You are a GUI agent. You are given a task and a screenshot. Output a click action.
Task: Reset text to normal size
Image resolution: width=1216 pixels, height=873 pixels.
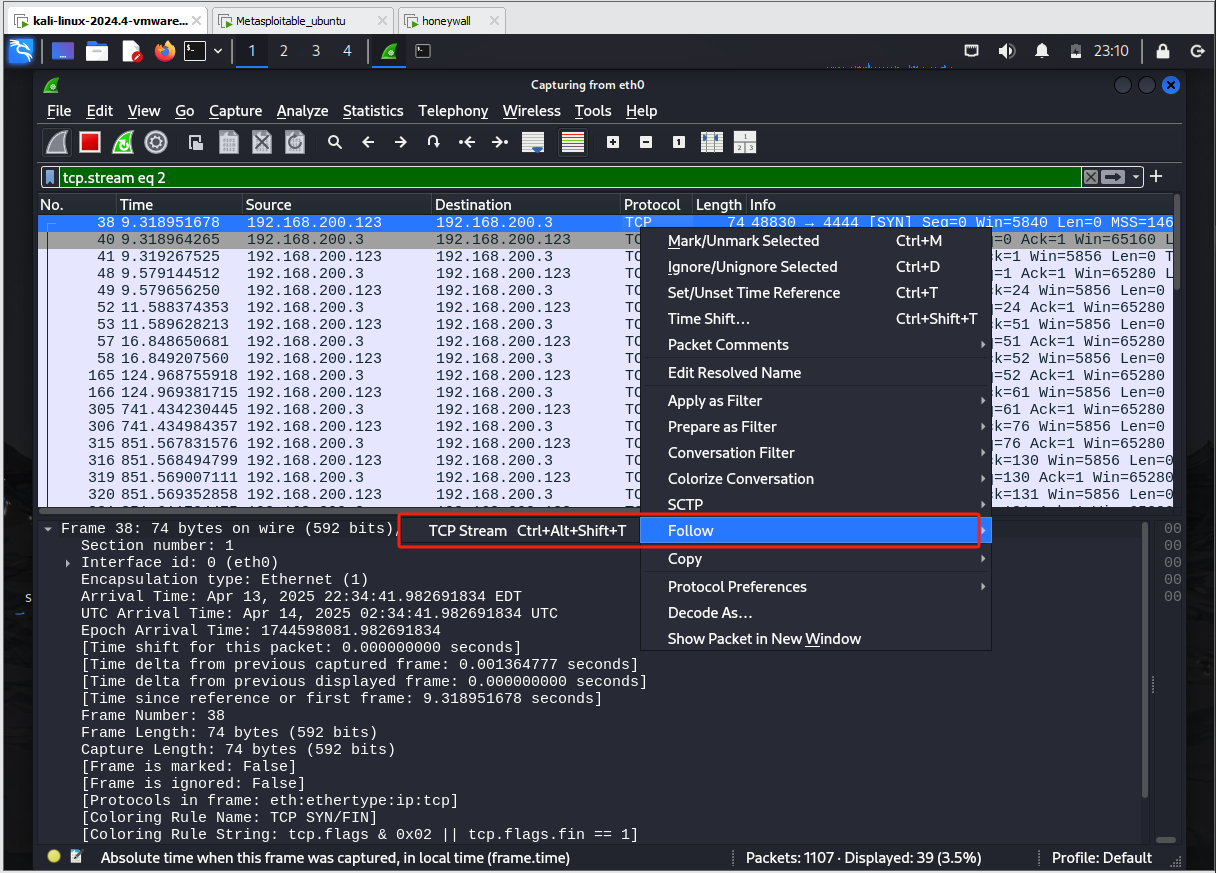coord(679,142)
